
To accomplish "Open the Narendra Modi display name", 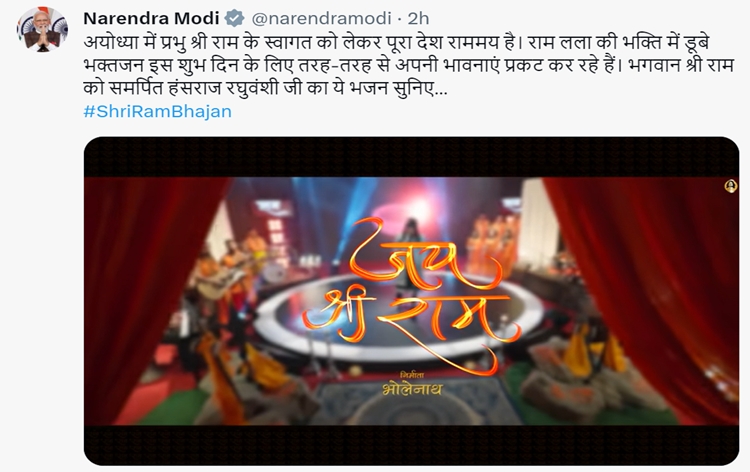I will point(151,19).
